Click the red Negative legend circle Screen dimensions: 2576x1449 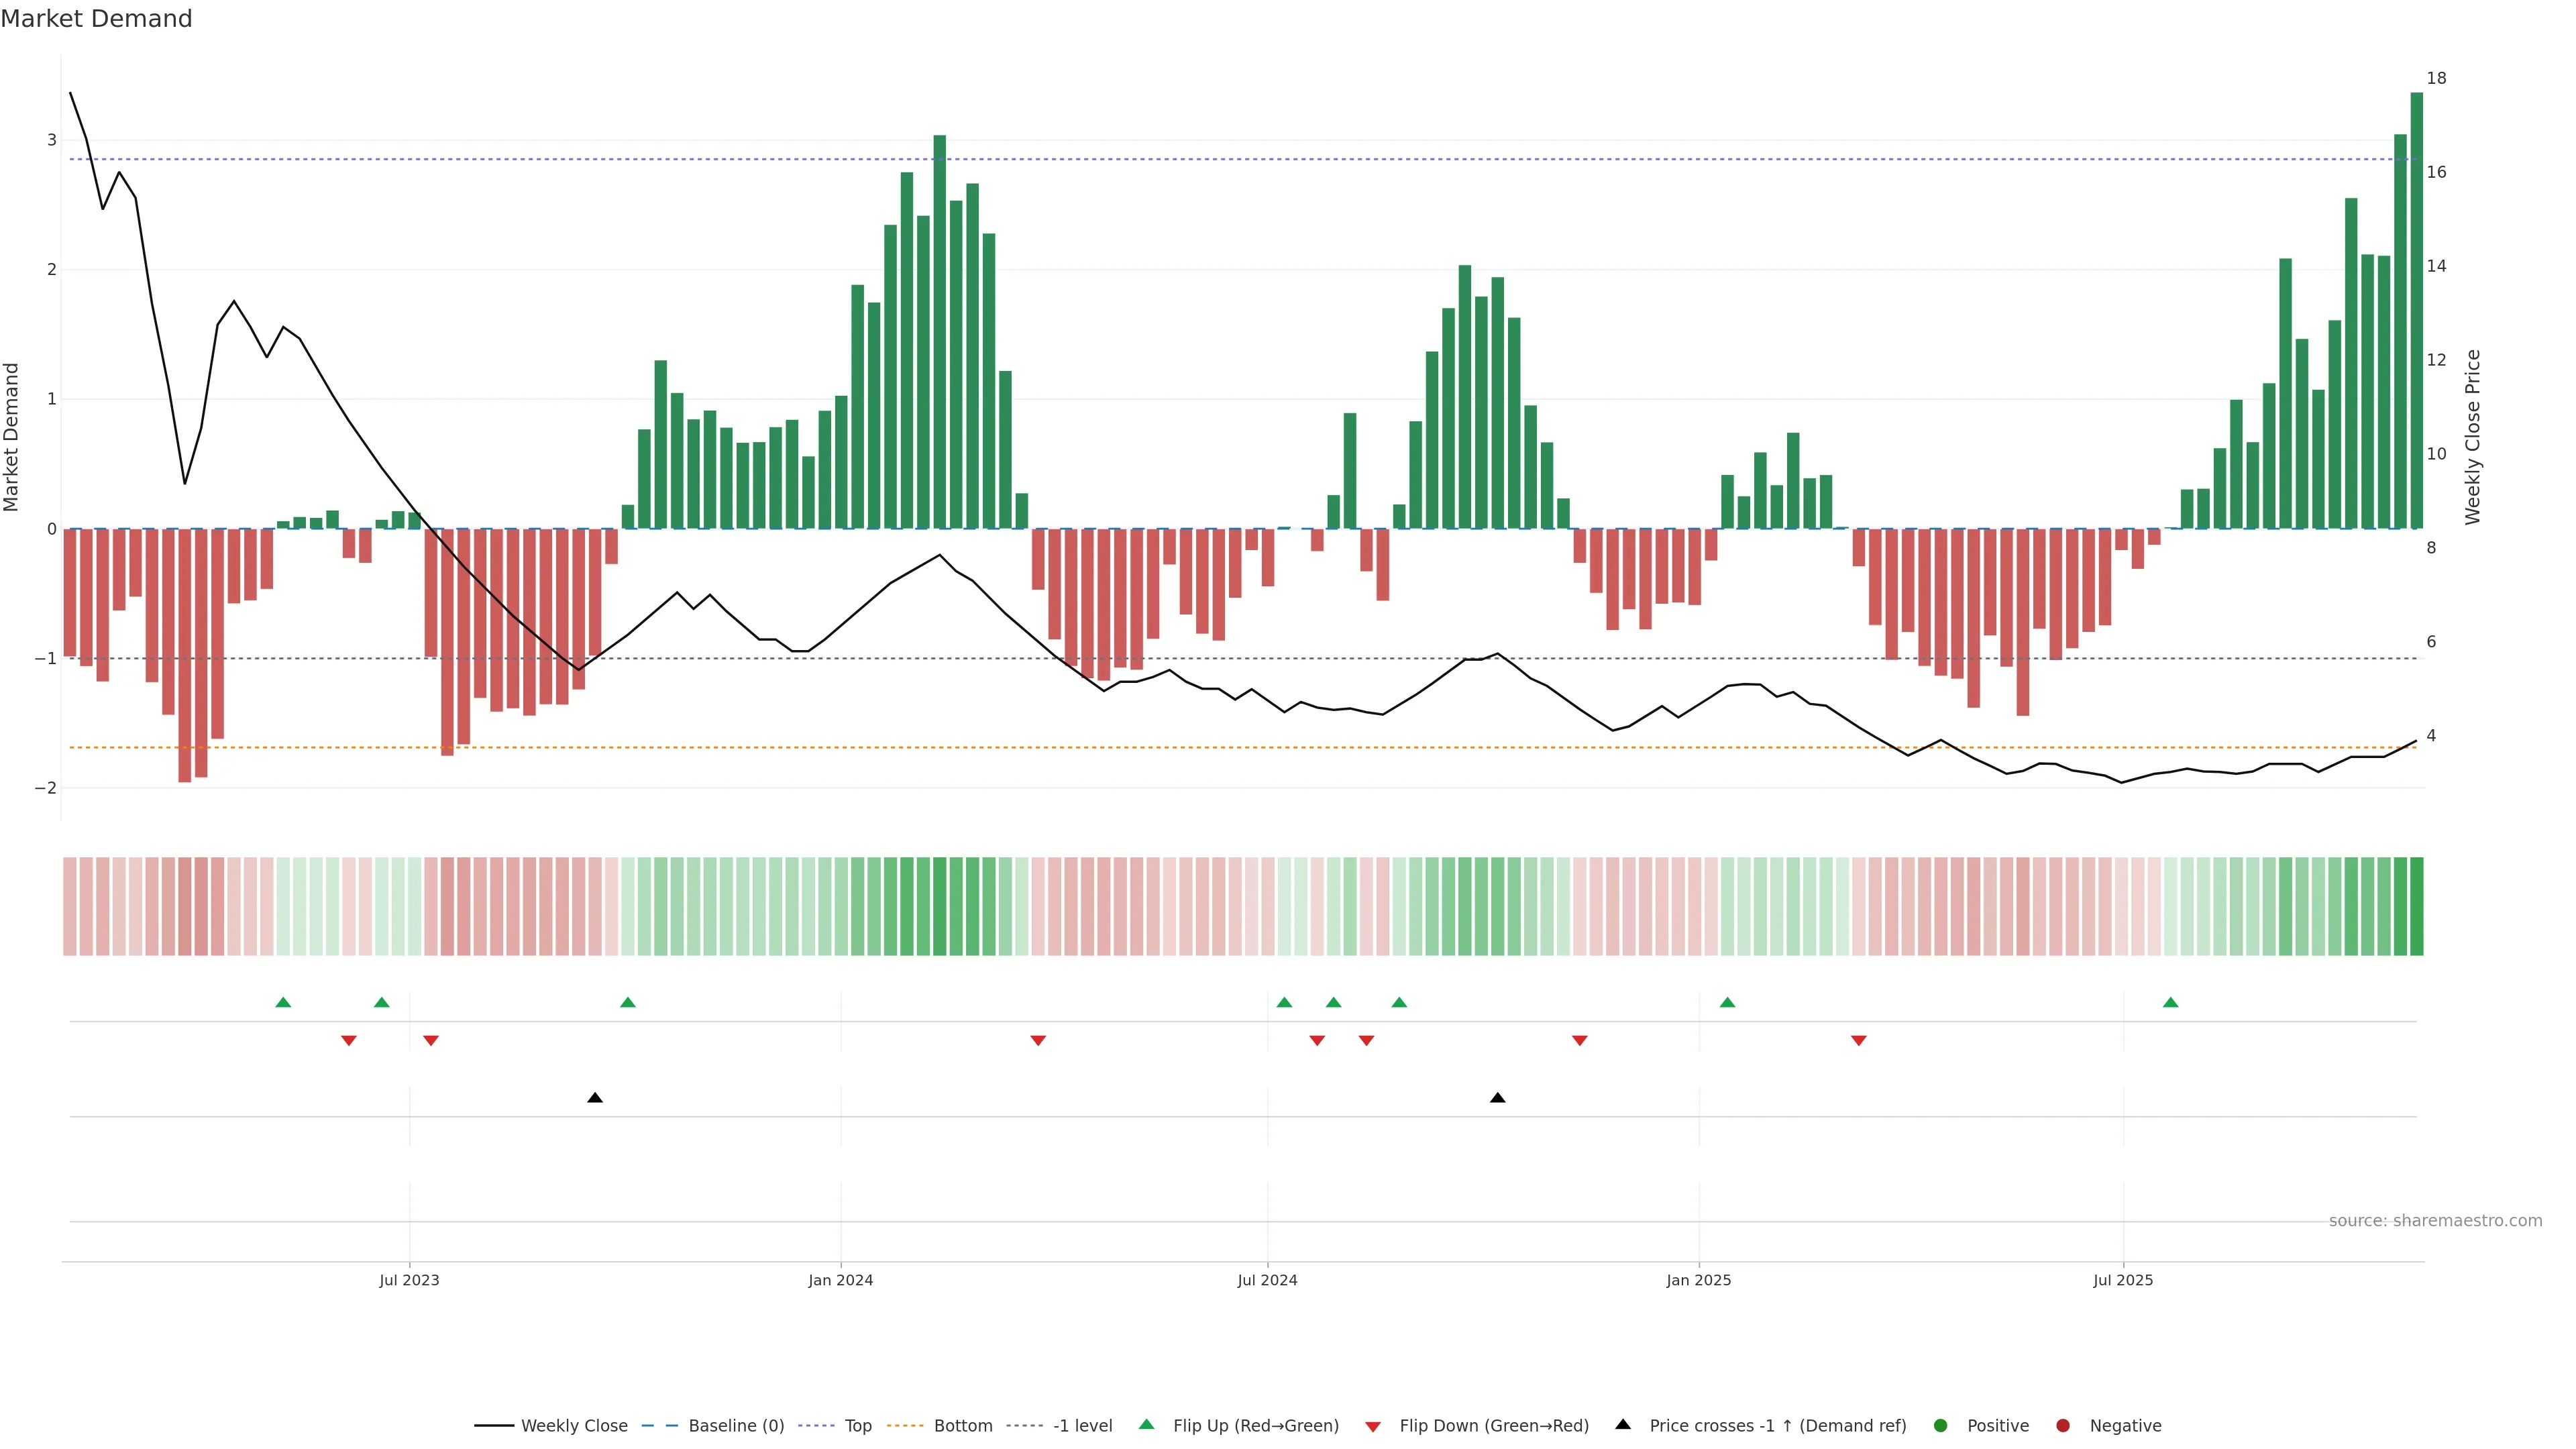click(x=2063, y=1425)
